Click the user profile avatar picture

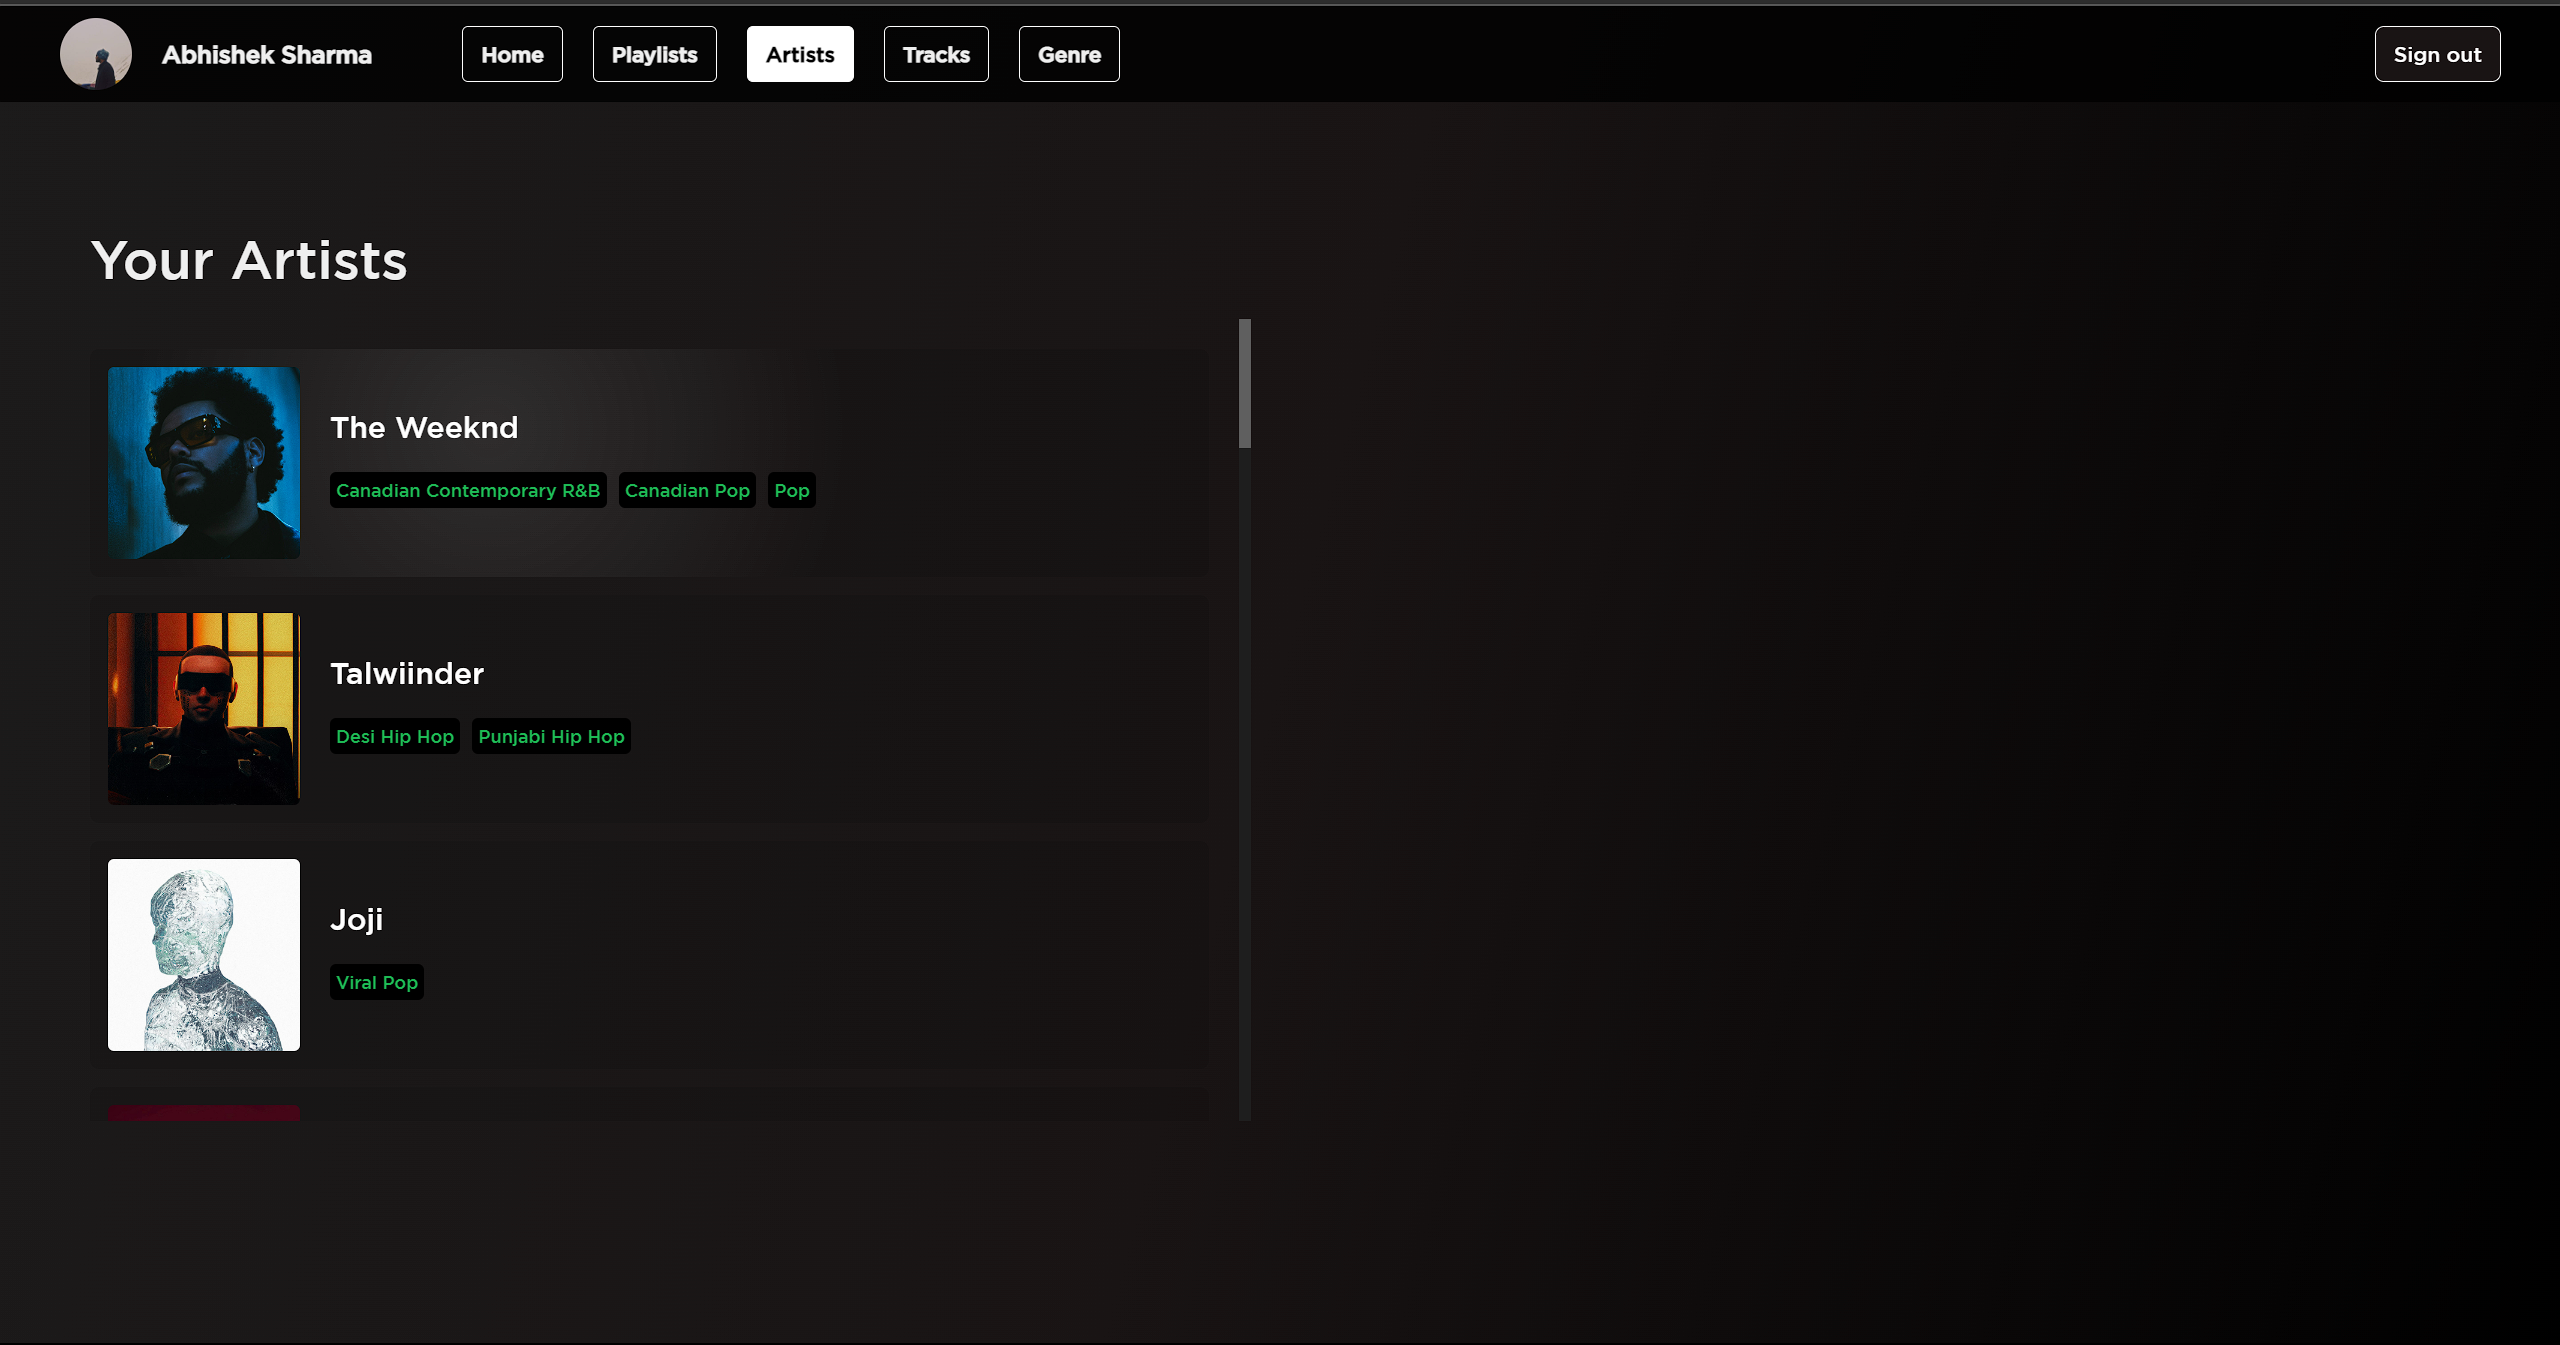(x=96, y=54)
